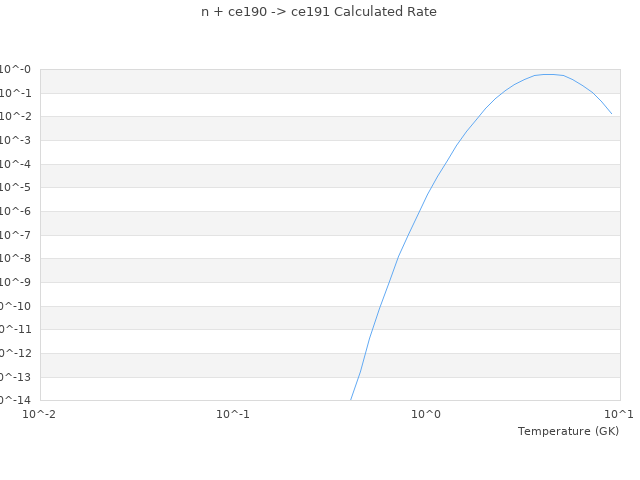The image size is (640, 480).
Task: Click the chart title 'n + ce190 -> ce191 Calculated Rate'
Action: tap(319, 12)
